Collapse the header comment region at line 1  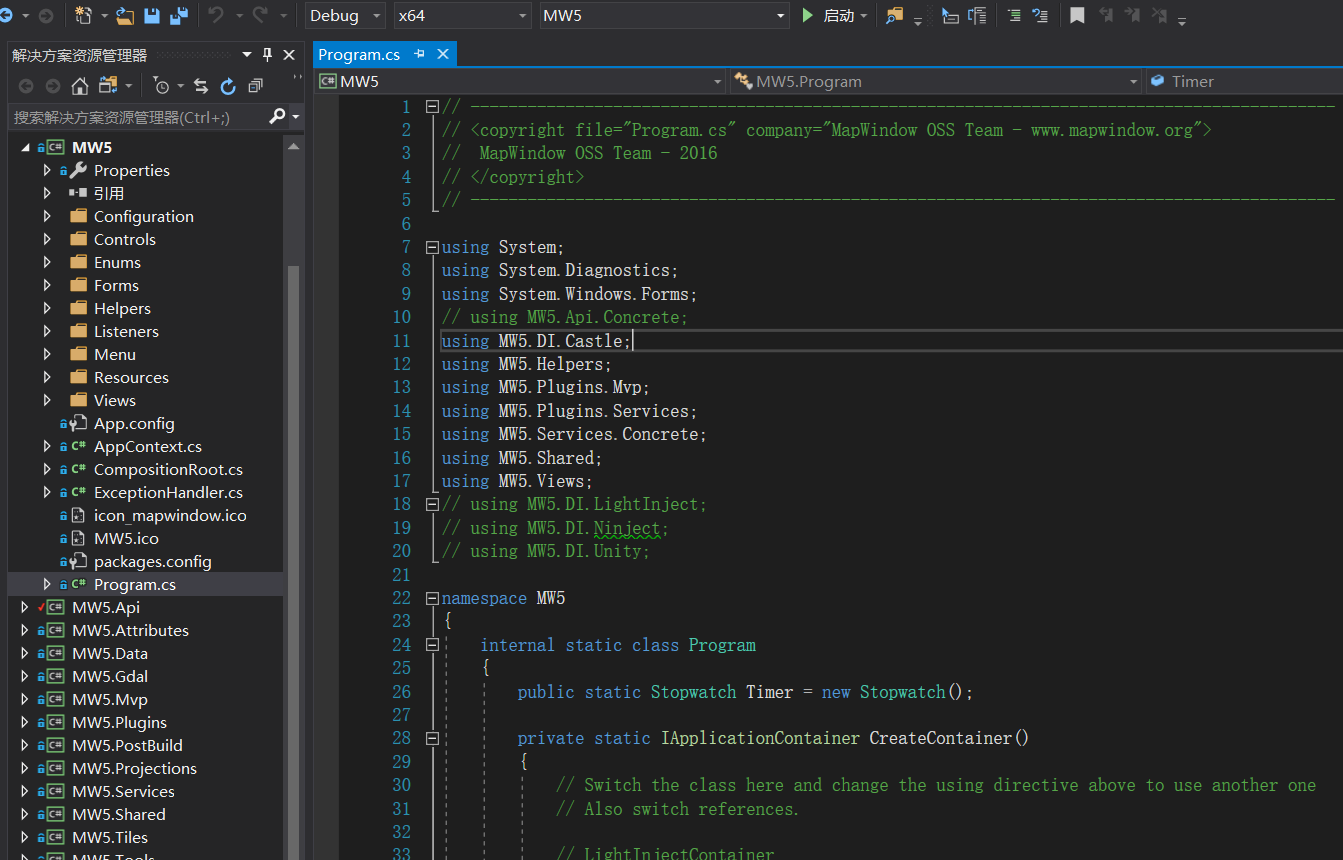432,106
